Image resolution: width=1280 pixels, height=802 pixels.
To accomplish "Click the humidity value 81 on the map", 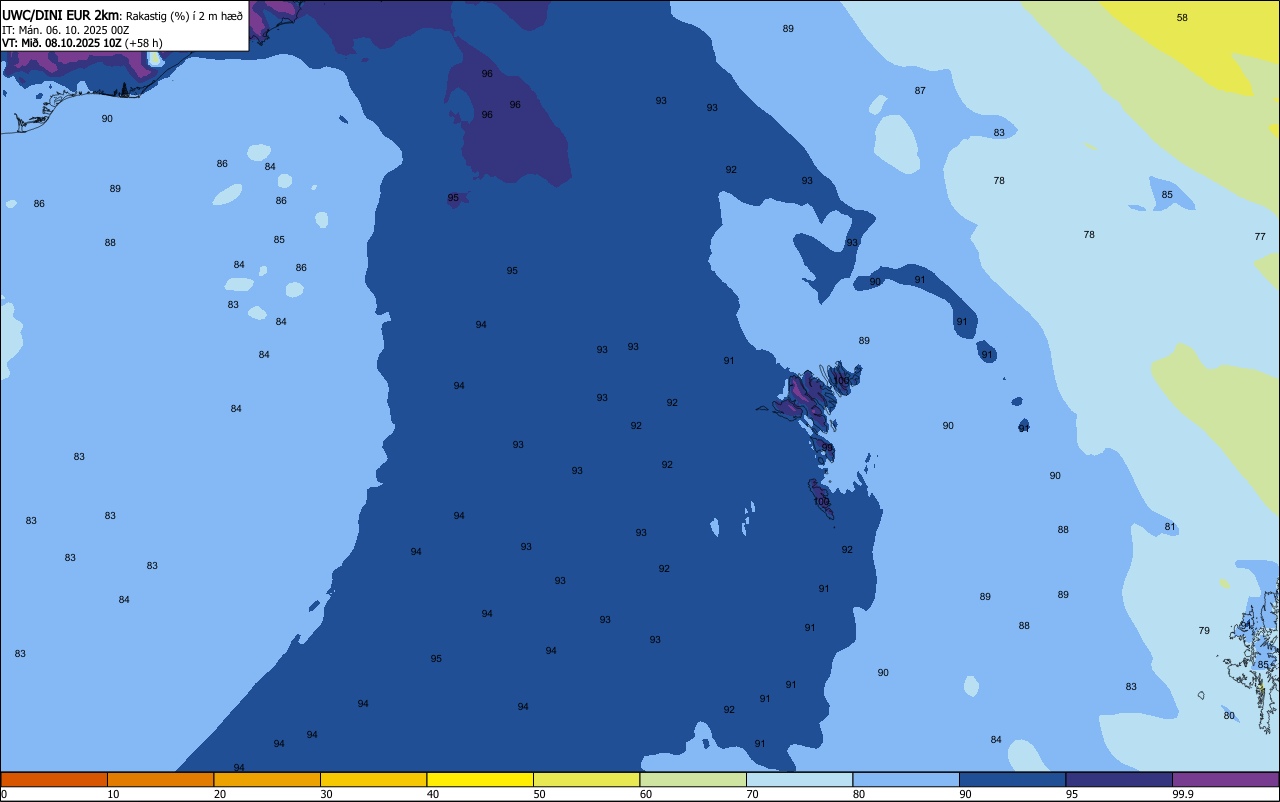I will point(1170,527).
